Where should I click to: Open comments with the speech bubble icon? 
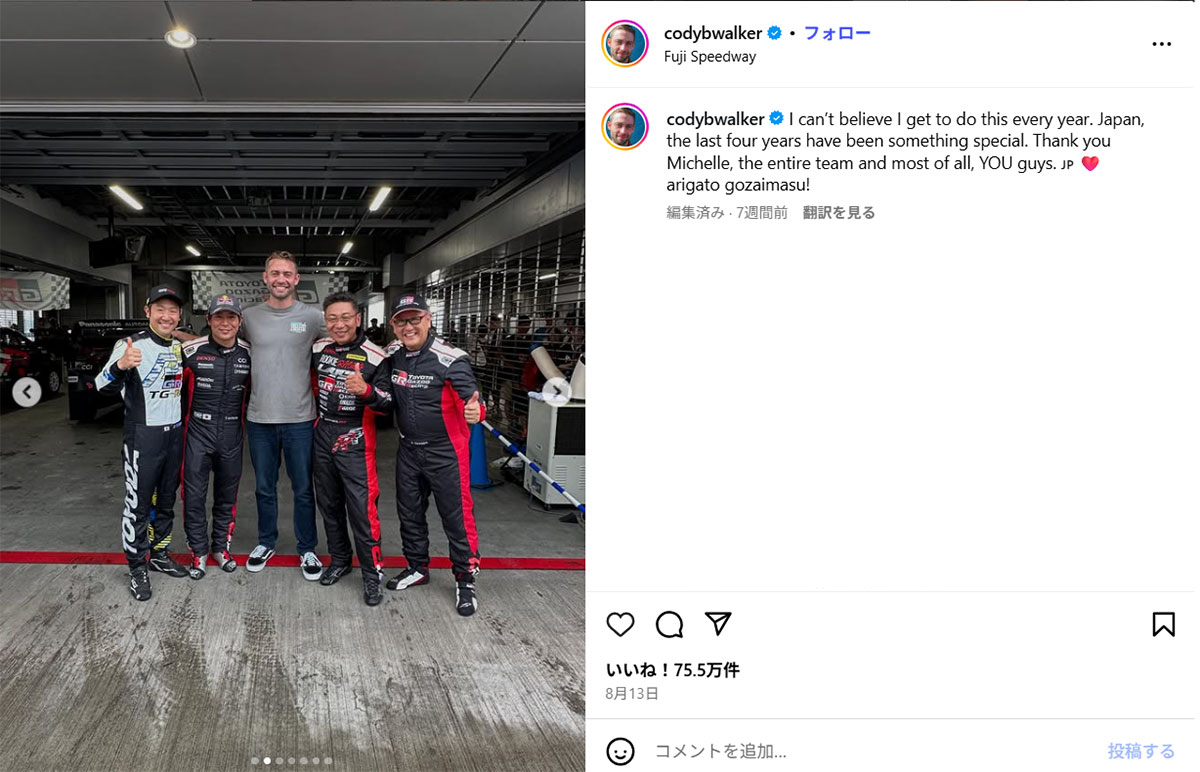[669, 625]
